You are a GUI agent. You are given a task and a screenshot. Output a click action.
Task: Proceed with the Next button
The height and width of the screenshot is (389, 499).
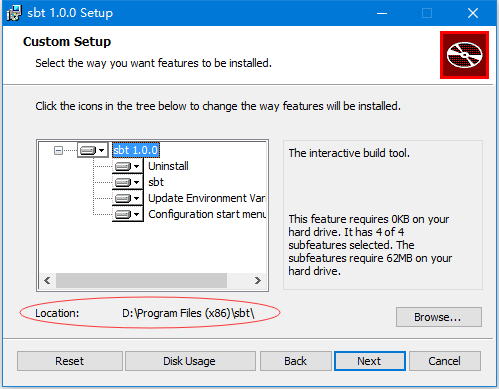pyautogui.click(x=370, y=361)
